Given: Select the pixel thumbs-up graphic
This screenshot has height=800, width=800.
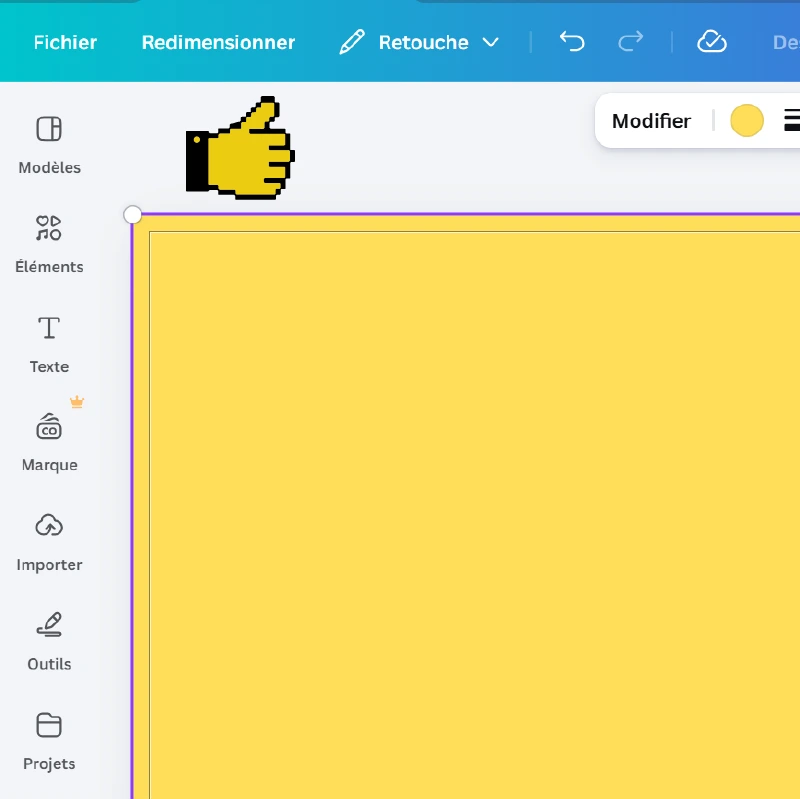Looking at the screenshot, I should pos(240,148).
